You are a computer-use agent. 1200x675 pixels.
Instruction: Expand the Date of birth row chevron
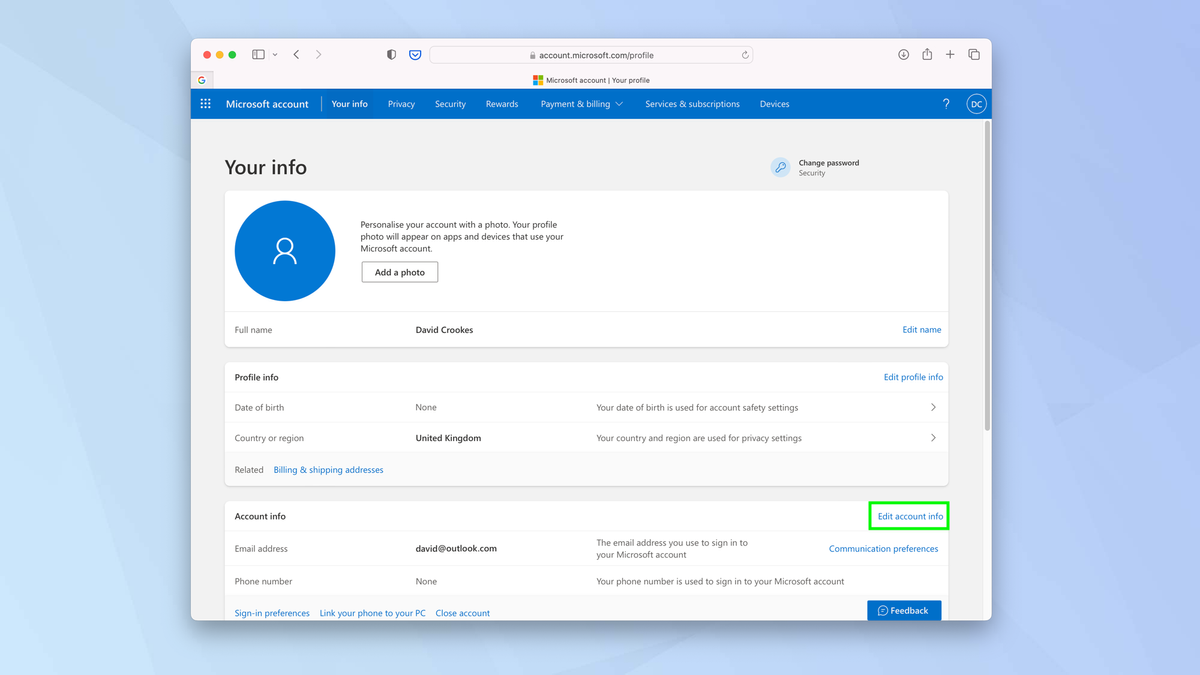click(933, 407)
